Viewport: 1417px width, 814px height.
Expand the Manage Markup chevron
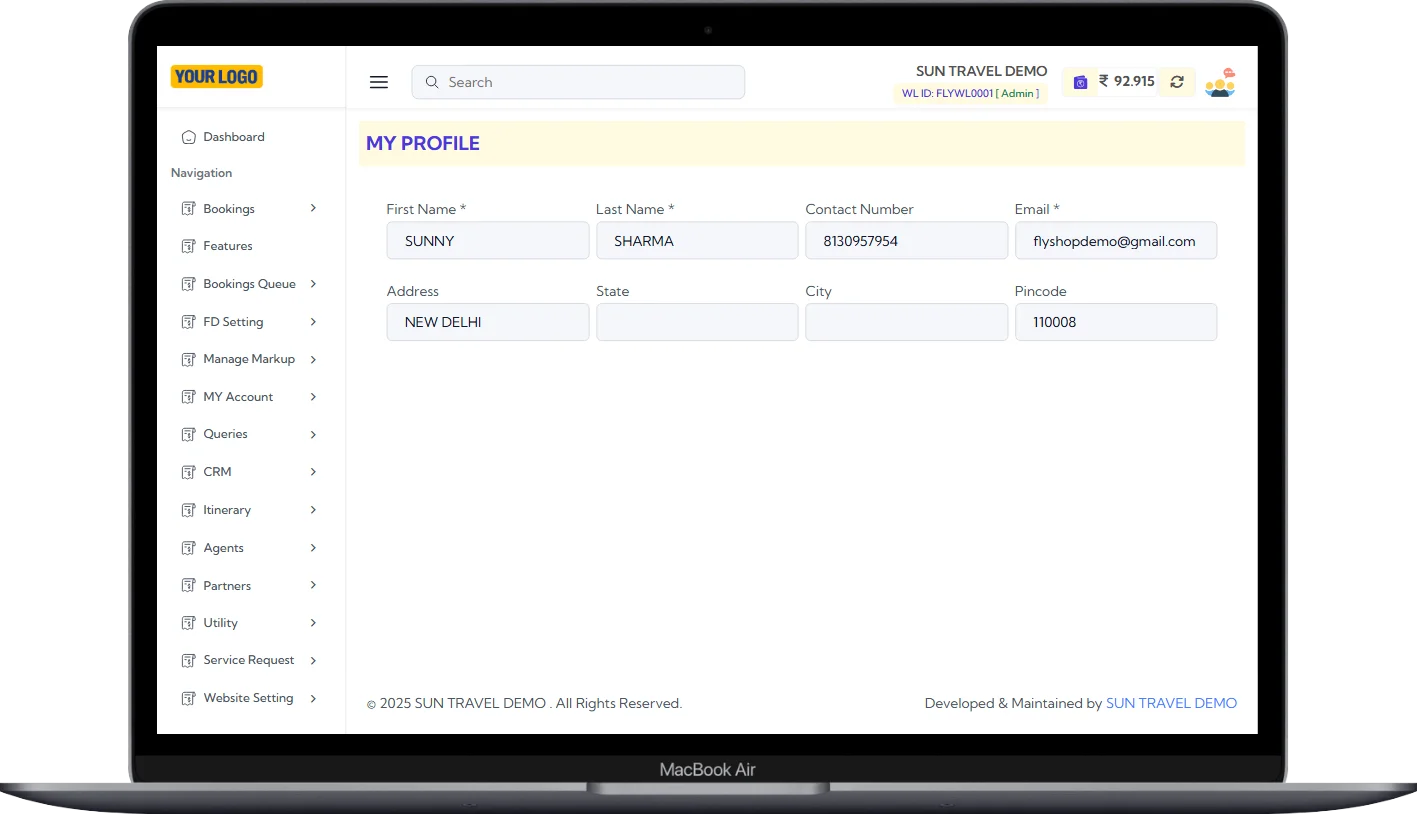(313, 359)
